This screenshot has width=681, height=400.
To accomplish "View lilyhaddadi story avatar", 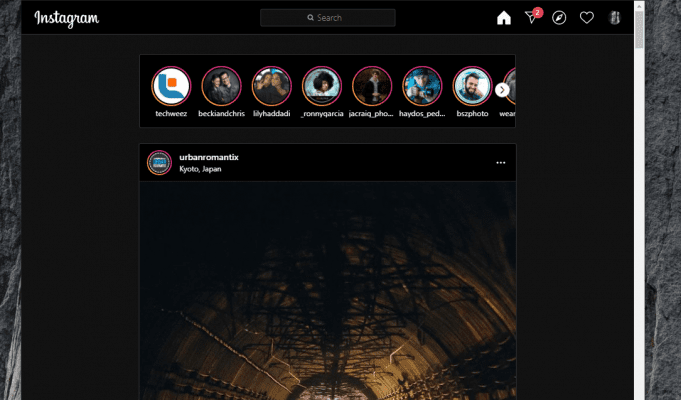I will [272, 86].
